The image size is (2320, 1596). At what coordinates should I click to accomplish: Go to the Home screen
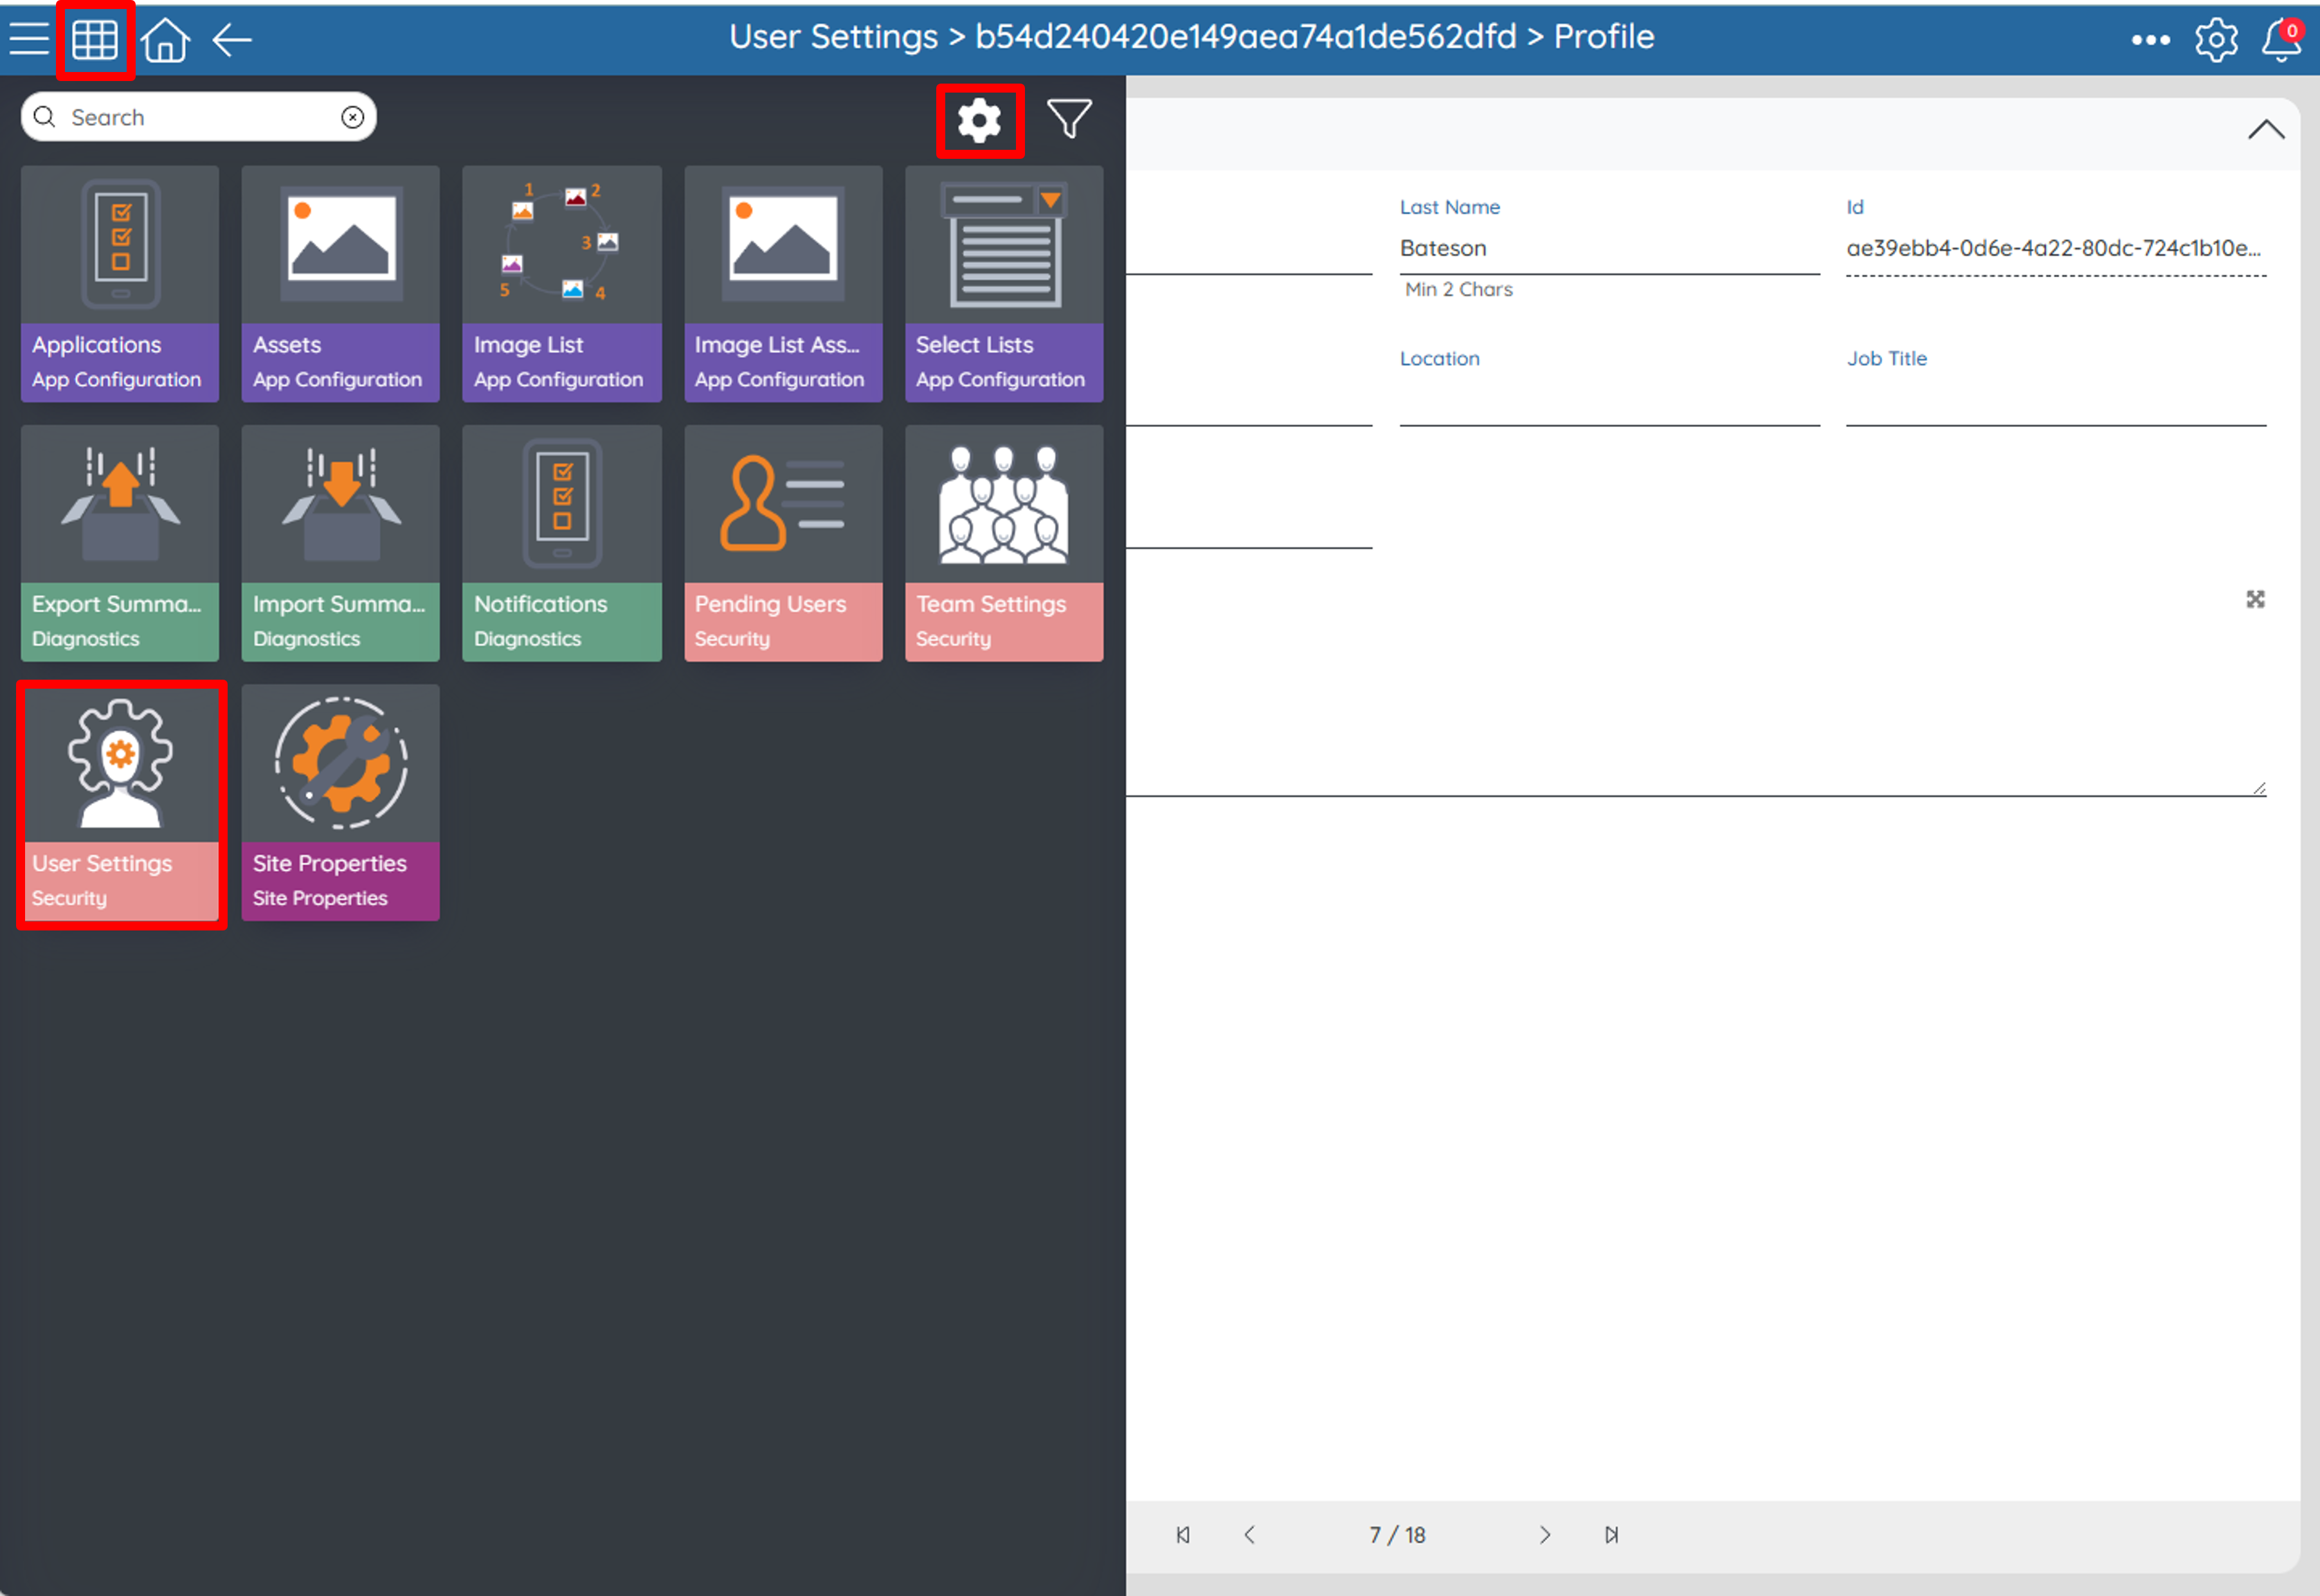tap(165, 40)
